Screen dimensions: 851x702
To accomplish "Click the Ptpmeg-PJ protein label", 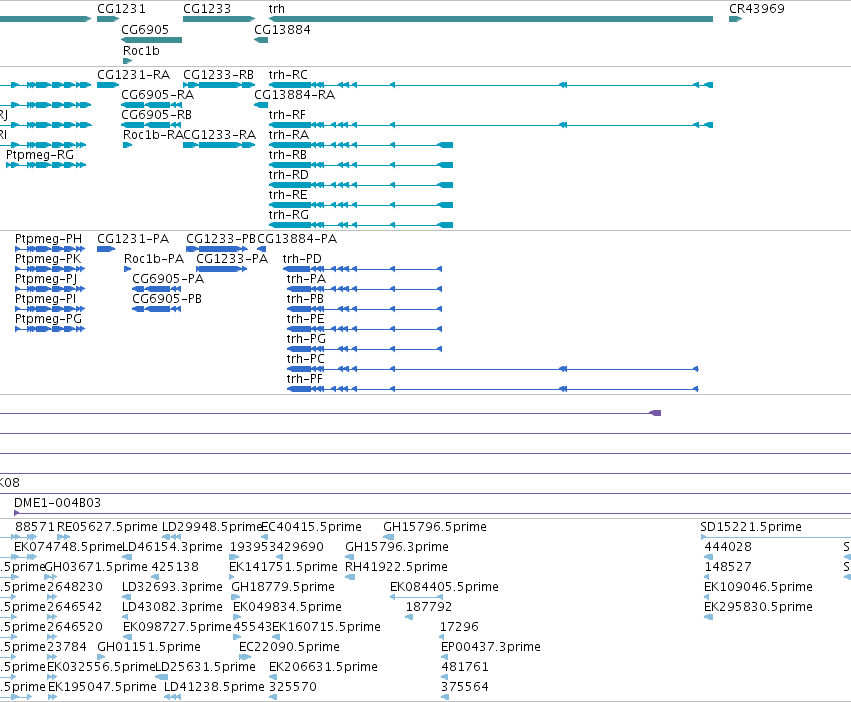I will pyautogui.click(x=46, y=279).
